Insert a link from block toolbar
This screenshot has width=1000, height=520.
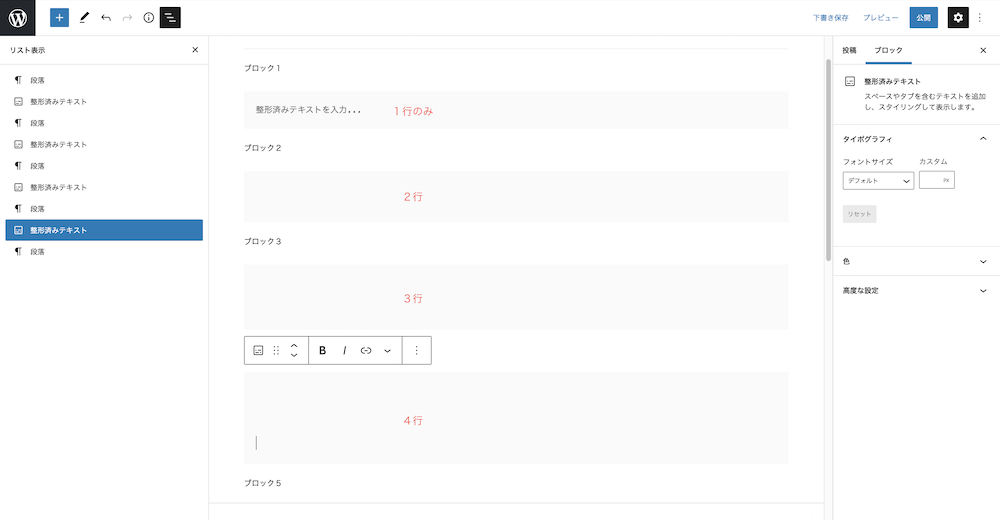point(366,350)
